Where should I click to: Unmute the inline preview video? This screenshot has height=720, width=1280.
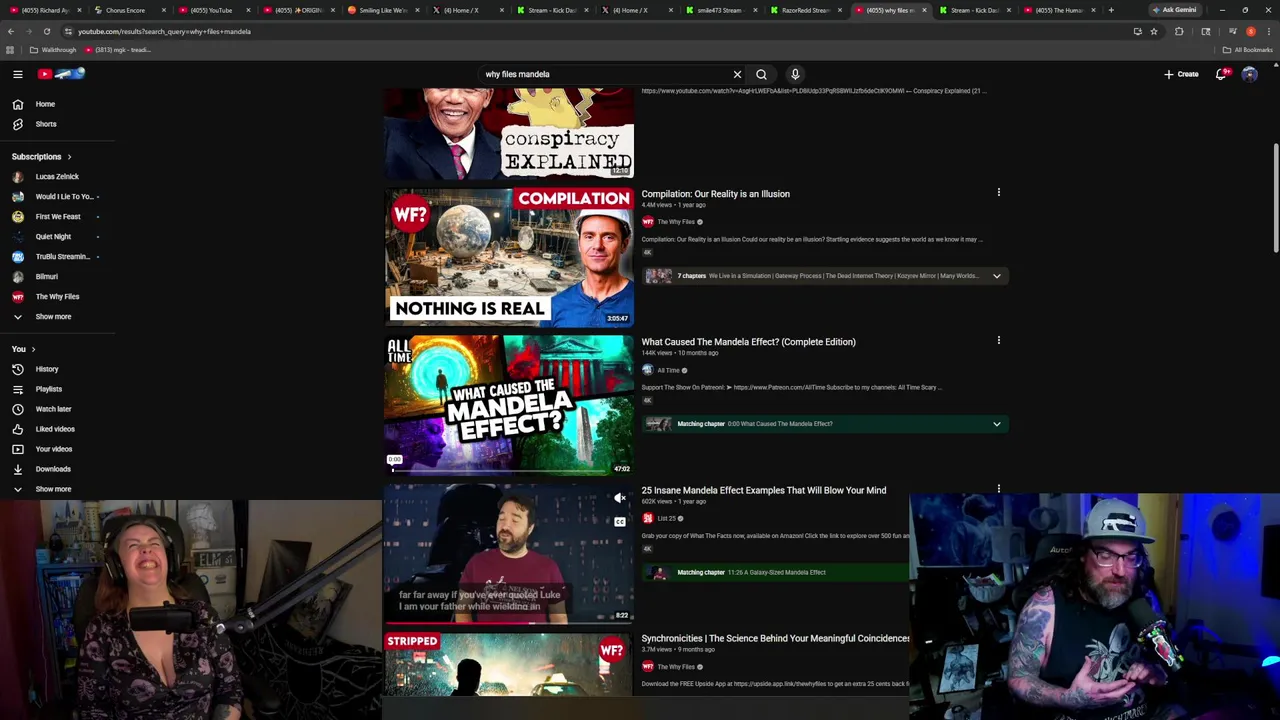click(x=620, y=498)
